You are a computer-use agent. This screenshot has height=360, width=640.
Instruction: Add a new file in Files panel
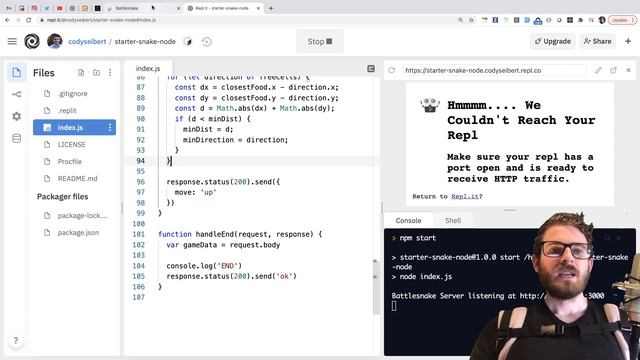[x=81, y=73]
